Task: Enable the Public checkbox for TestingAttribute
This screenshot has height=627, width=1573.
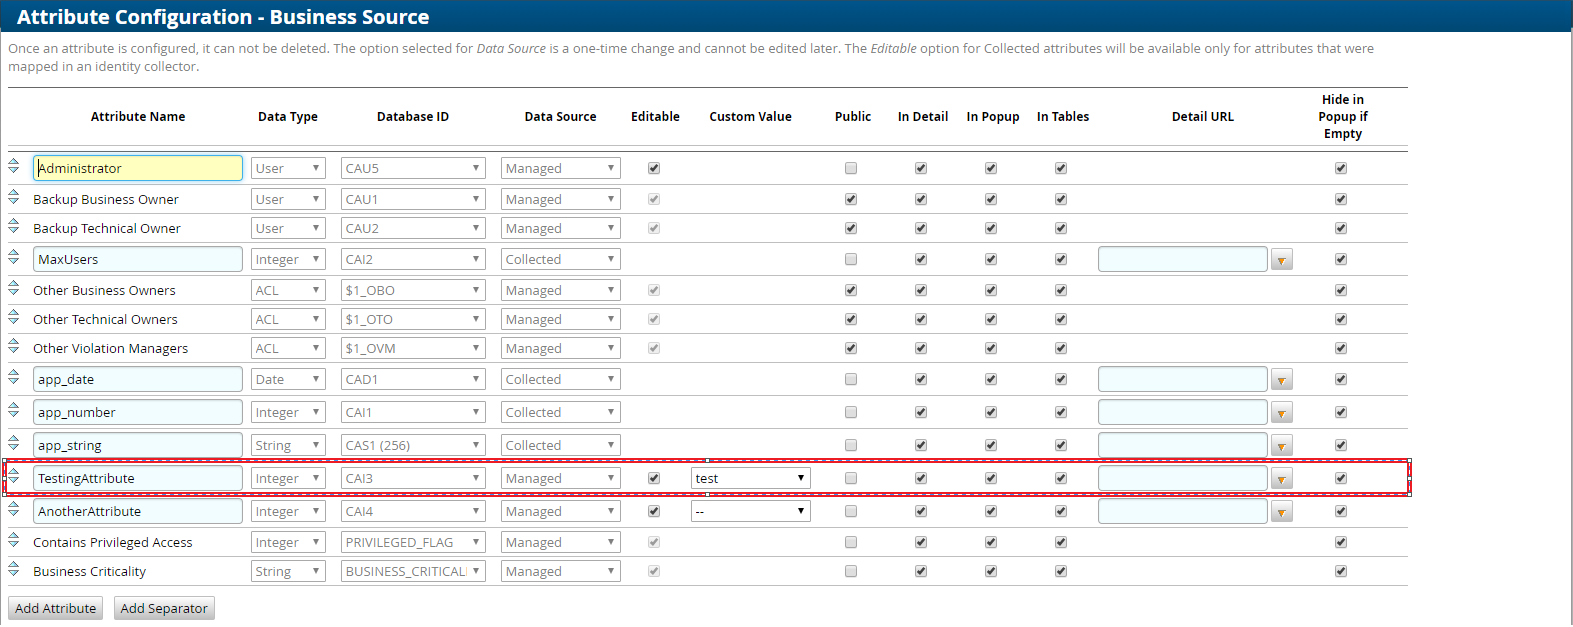Action: 851,478
